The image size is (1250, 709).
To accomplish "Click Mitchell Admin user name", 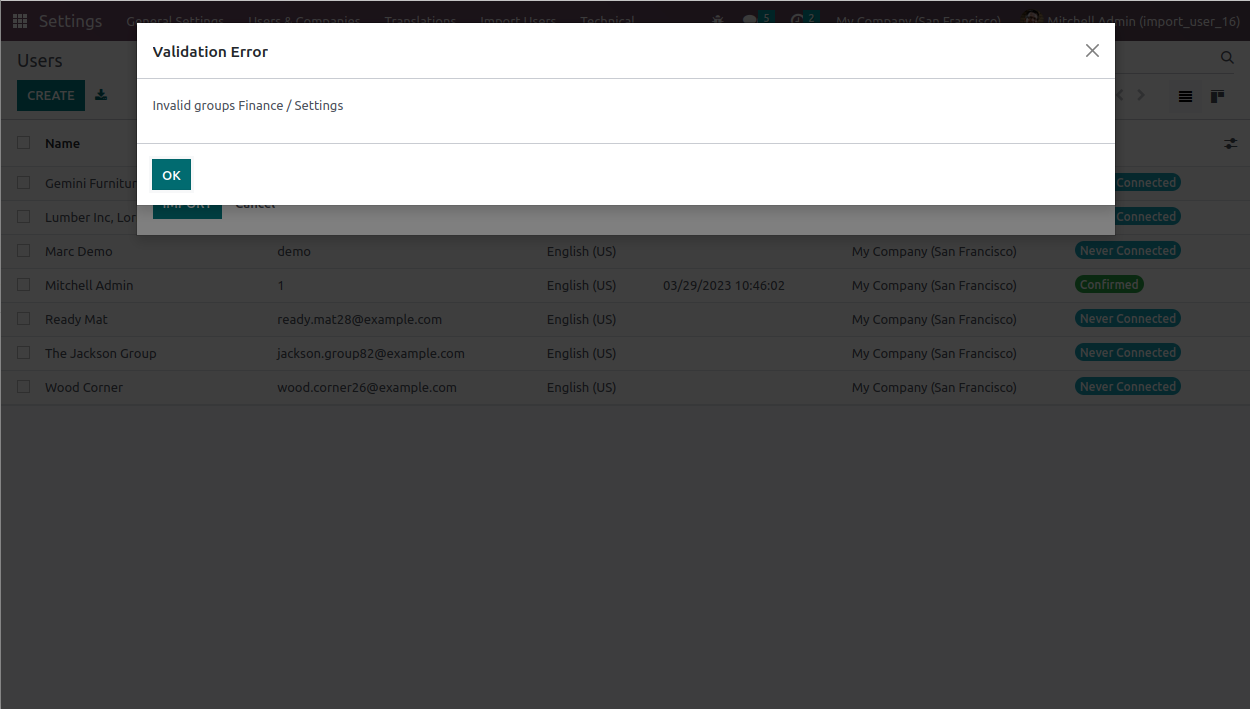I will (x=89, y=286).
